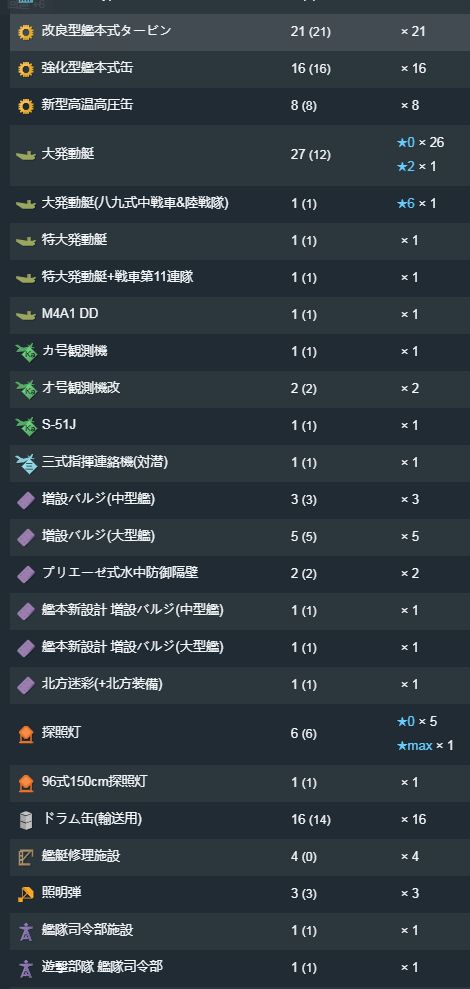Click the command tower icon for 艦隊司令部施設
The height and width of the screenshot is (989, 470).
point(25,931)
